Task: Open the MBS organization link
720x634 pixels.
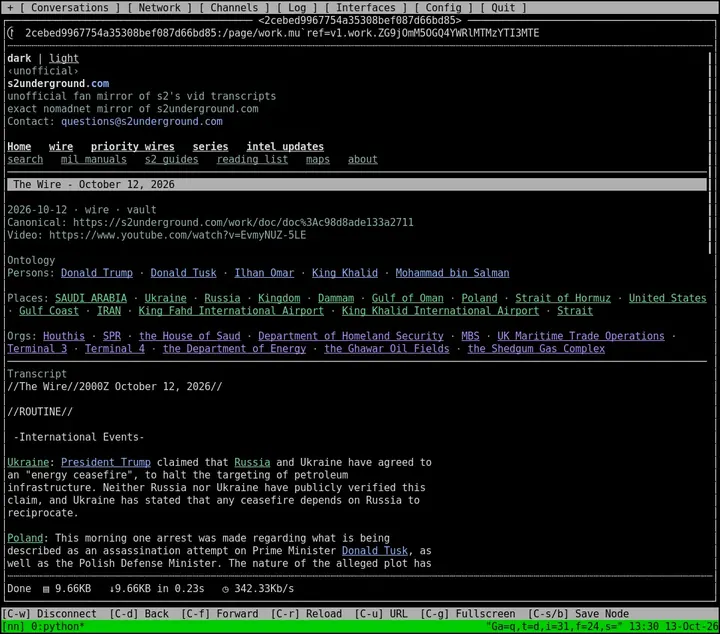Action: pos(470,336)
